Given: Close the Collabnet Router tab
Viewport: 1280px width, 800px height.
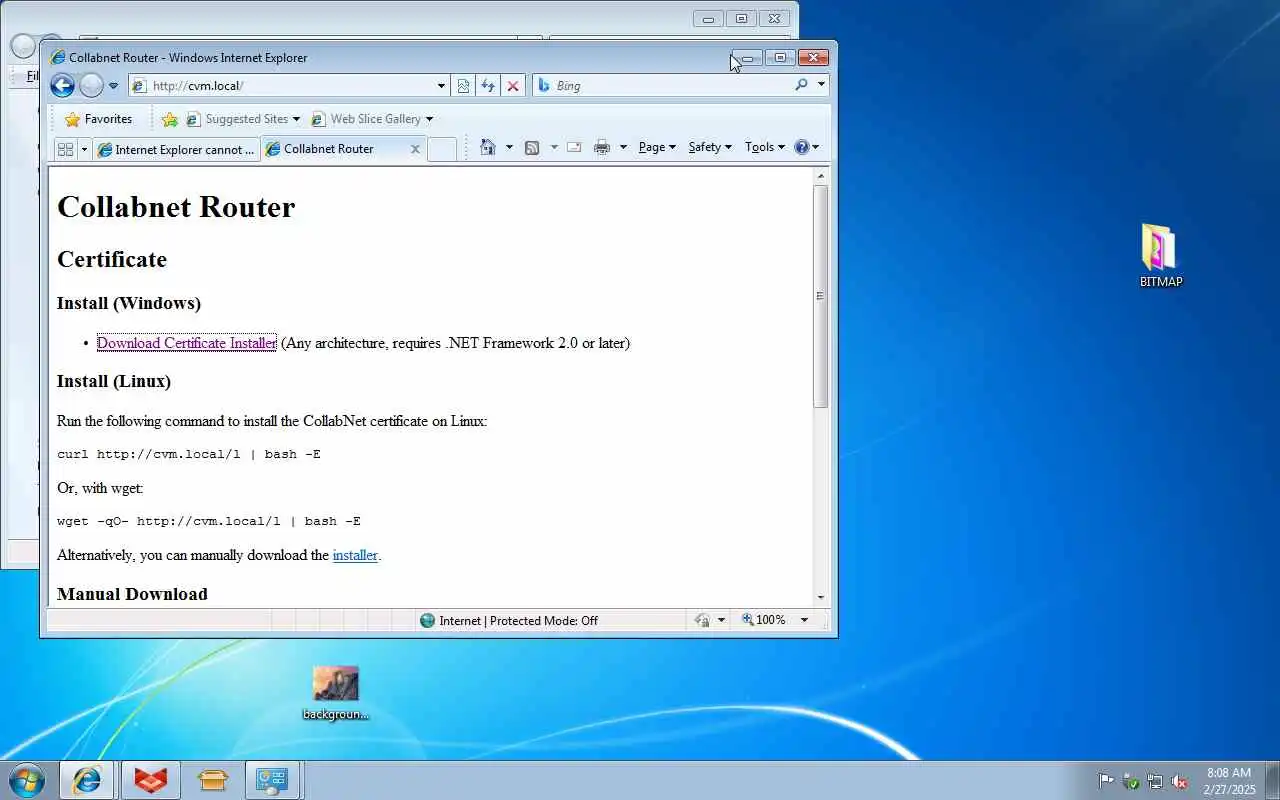Looking at the screenshot, I should [415, 149].
